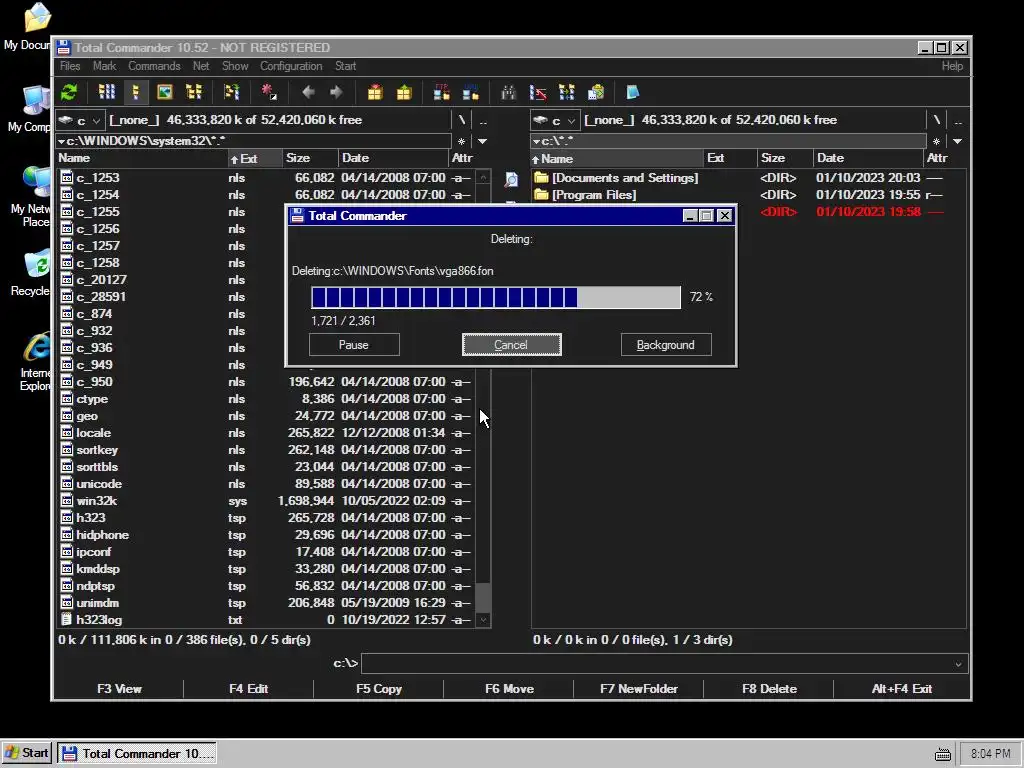This screenshot has height=768, width=1024.
Task: Click the F8 Delete button
Action: click(769, 689)
